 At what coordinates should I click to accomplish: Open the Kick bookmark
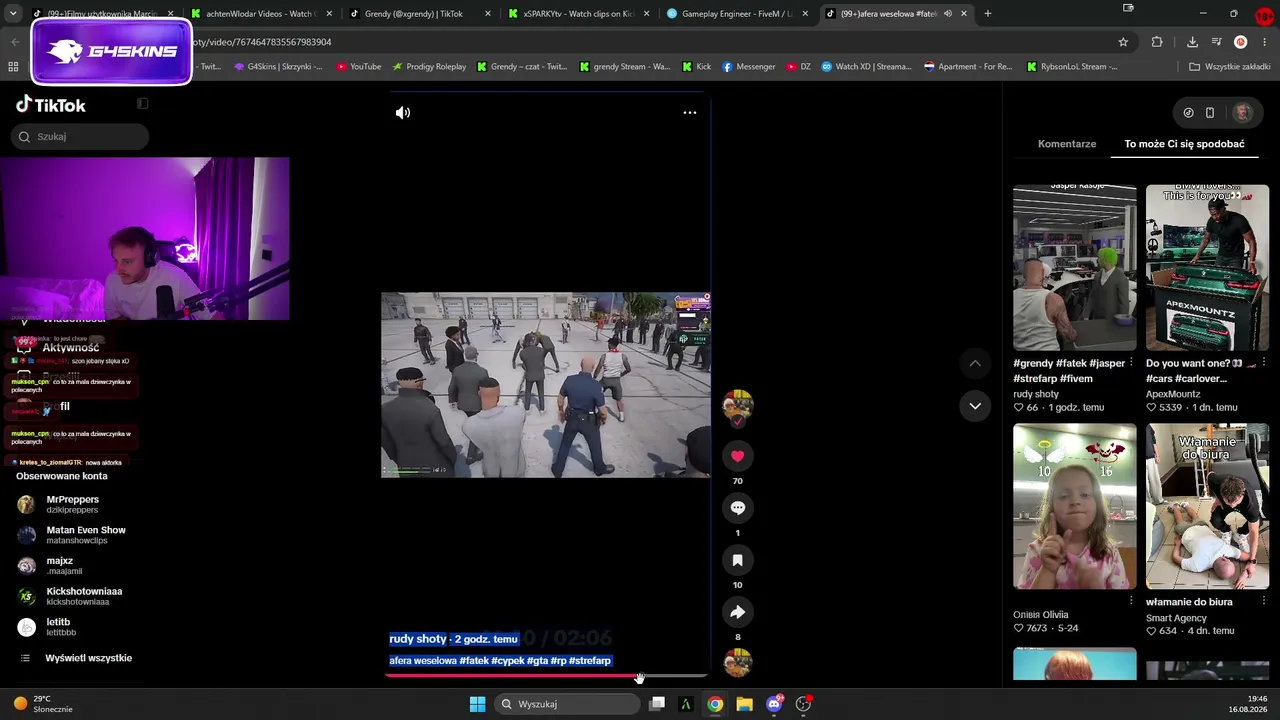(x=696, y=67)
